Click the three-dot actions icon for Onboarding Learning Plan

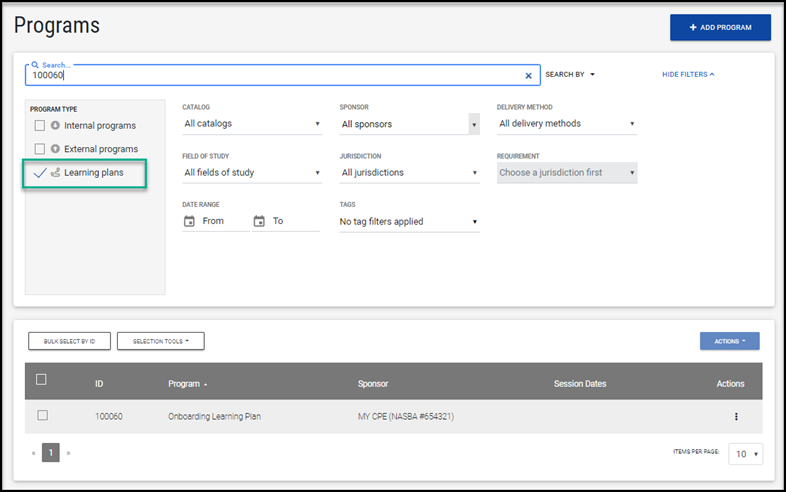(736, 416)
